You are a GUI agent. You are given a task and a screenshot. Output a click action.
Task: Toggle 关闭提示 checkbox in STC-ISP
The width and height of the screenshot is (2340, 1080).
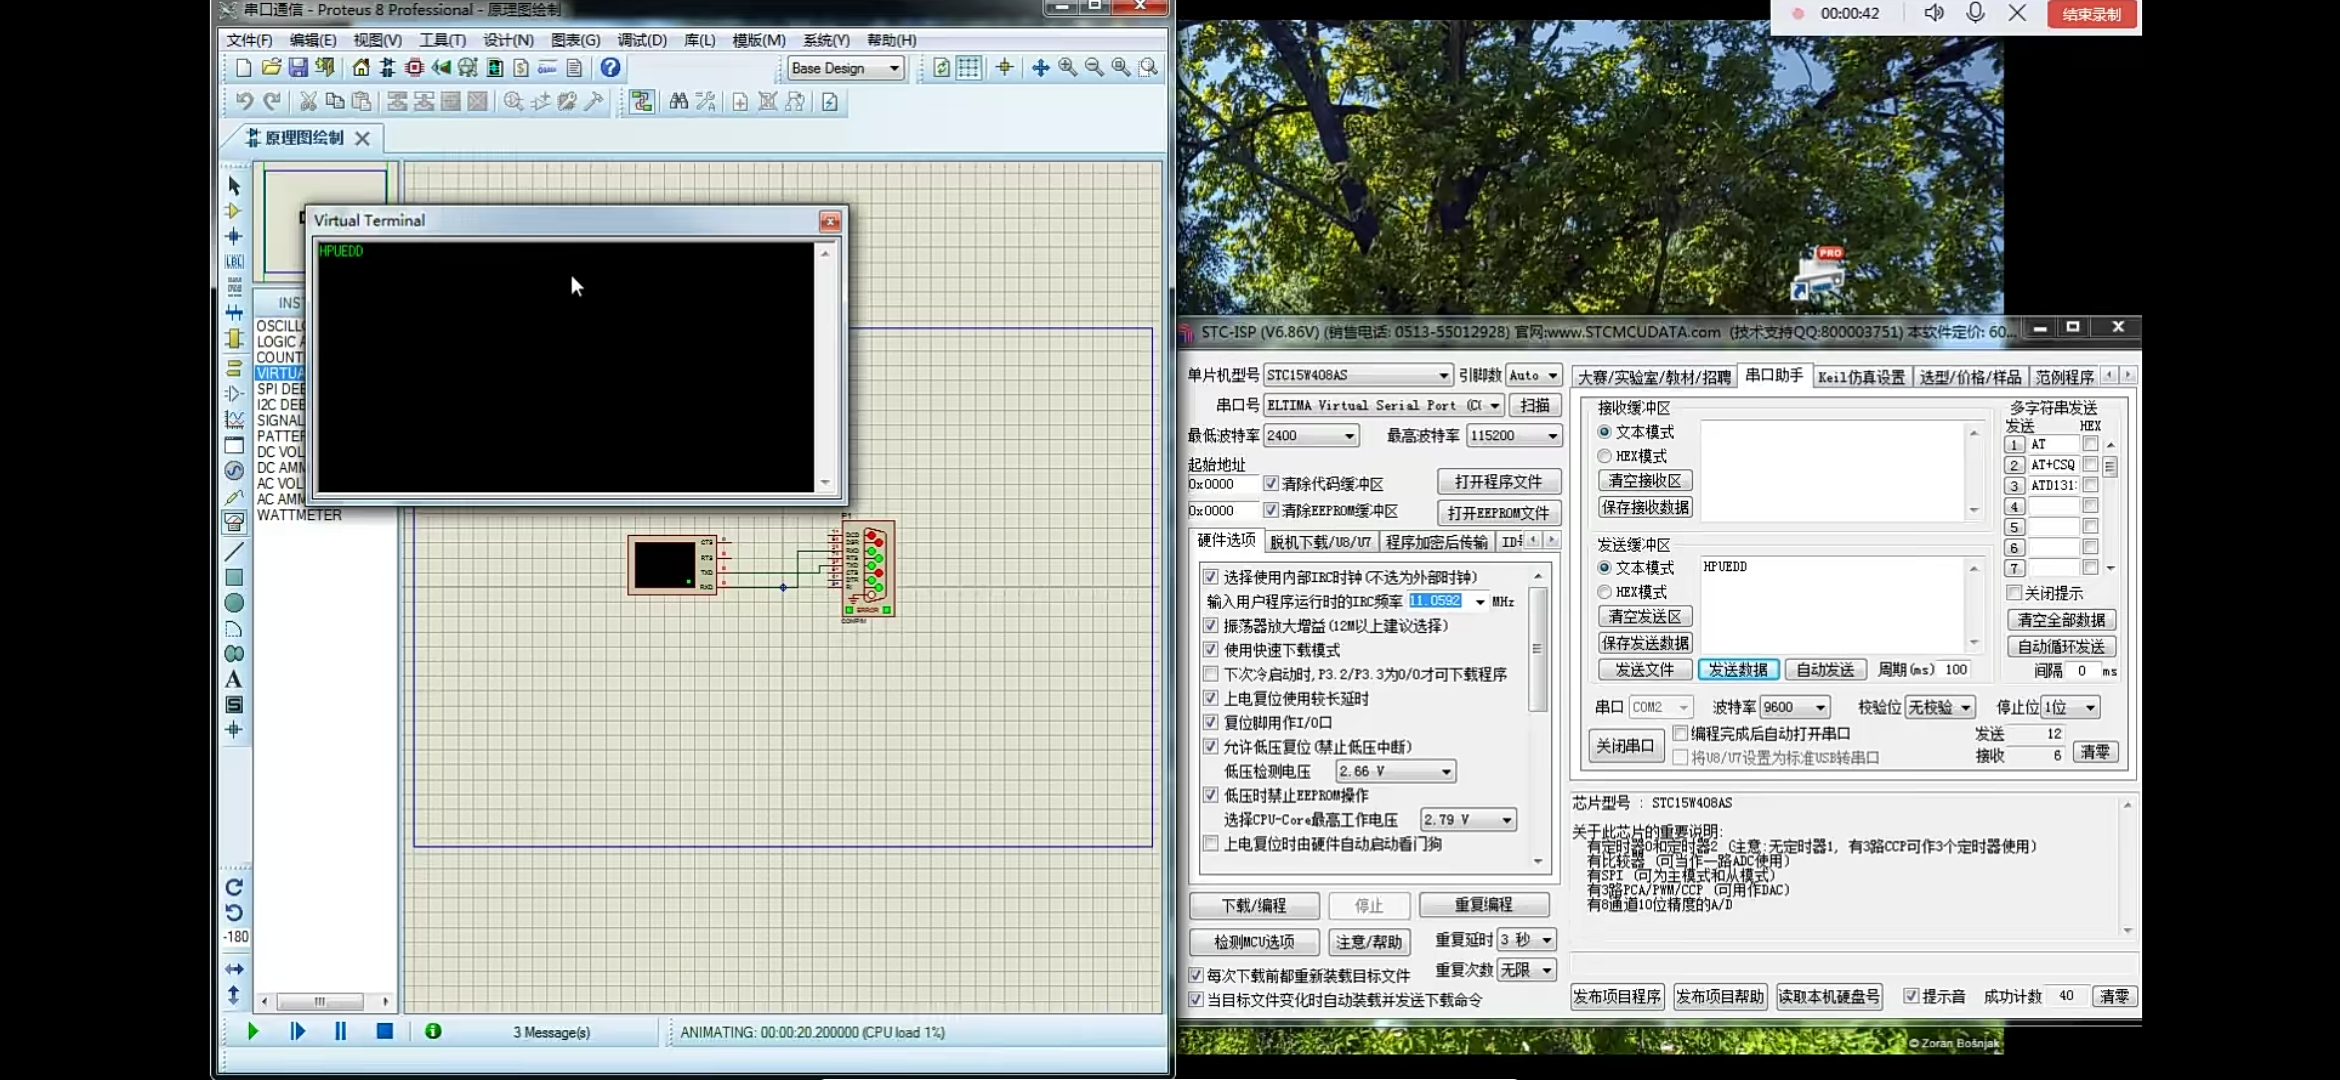pos(2015,593)
